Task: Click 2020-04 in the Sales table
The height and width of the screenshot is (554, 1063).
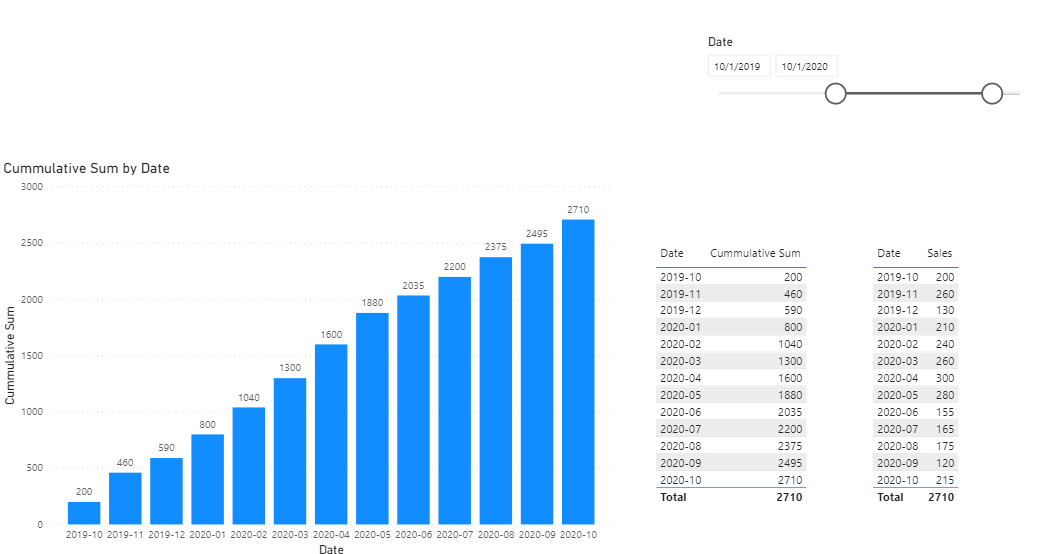Action: coord(898,378)
